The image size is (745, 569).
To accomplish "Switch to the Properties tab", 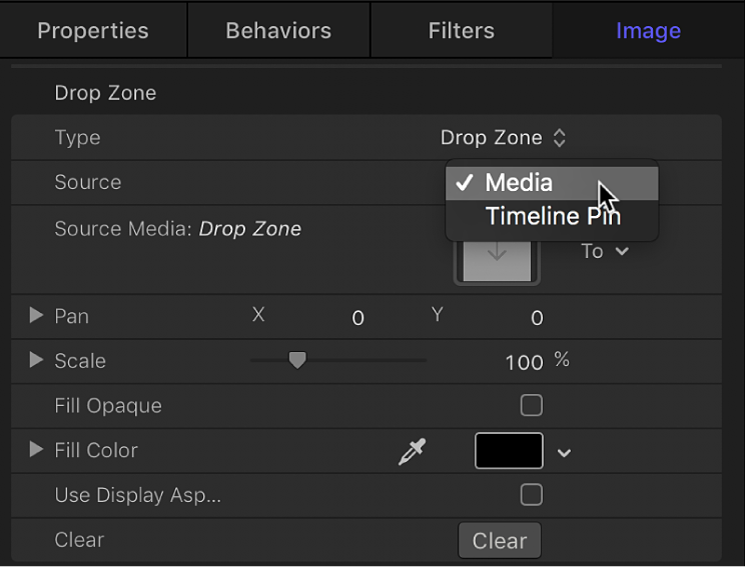I will coord(93,31).
